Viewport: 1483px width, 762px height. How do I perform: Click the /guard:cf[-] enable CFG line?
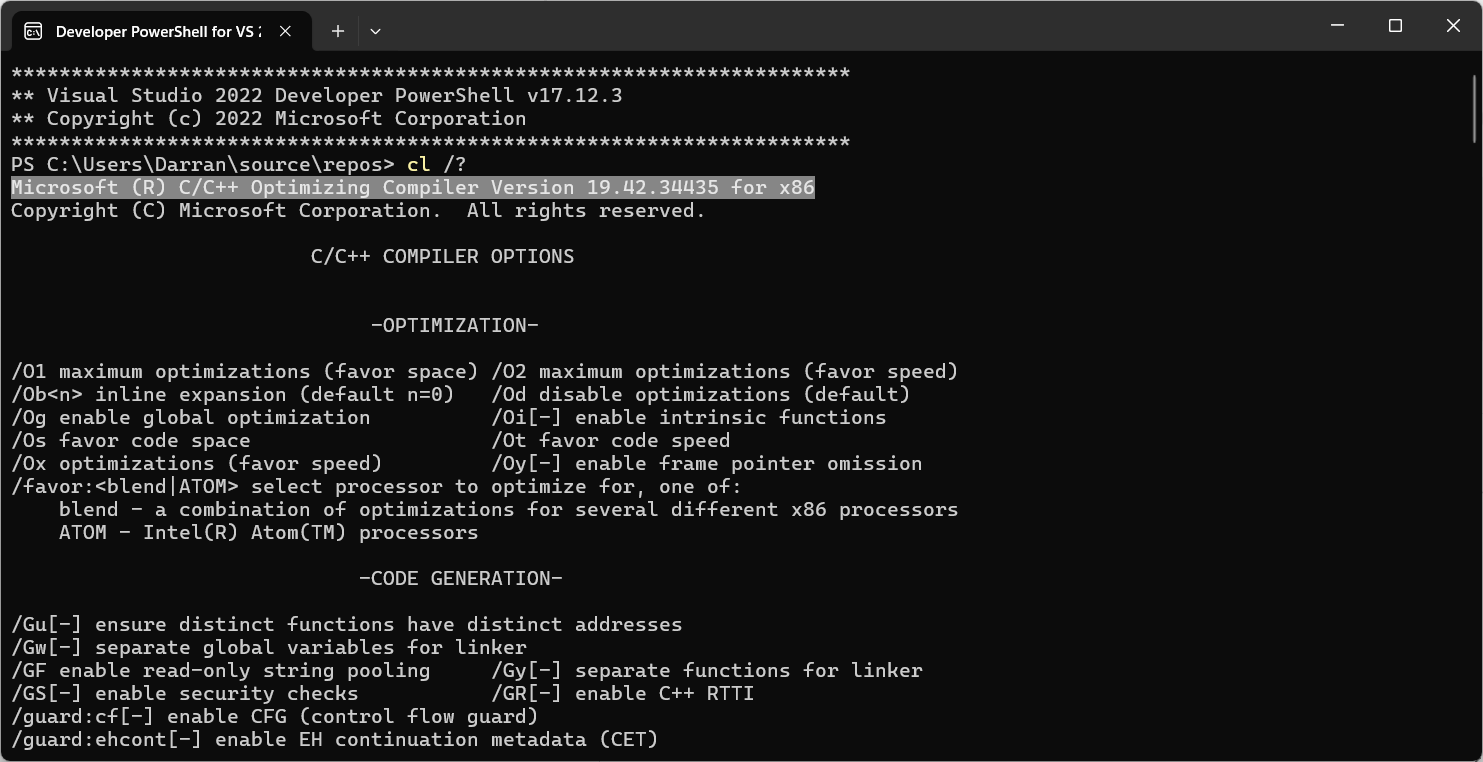275,717
